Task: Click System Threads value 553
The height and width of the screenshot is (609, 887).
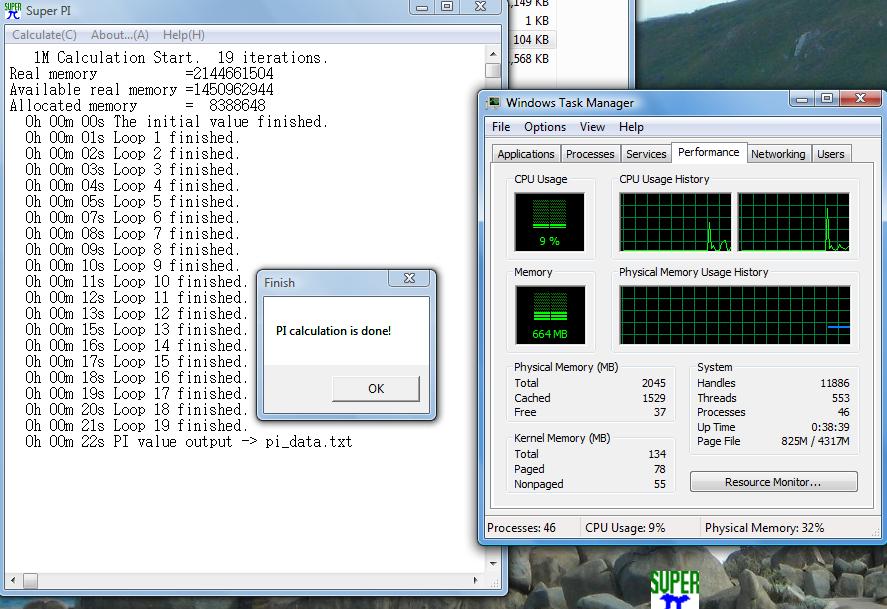Action: [x=841, y=398]
